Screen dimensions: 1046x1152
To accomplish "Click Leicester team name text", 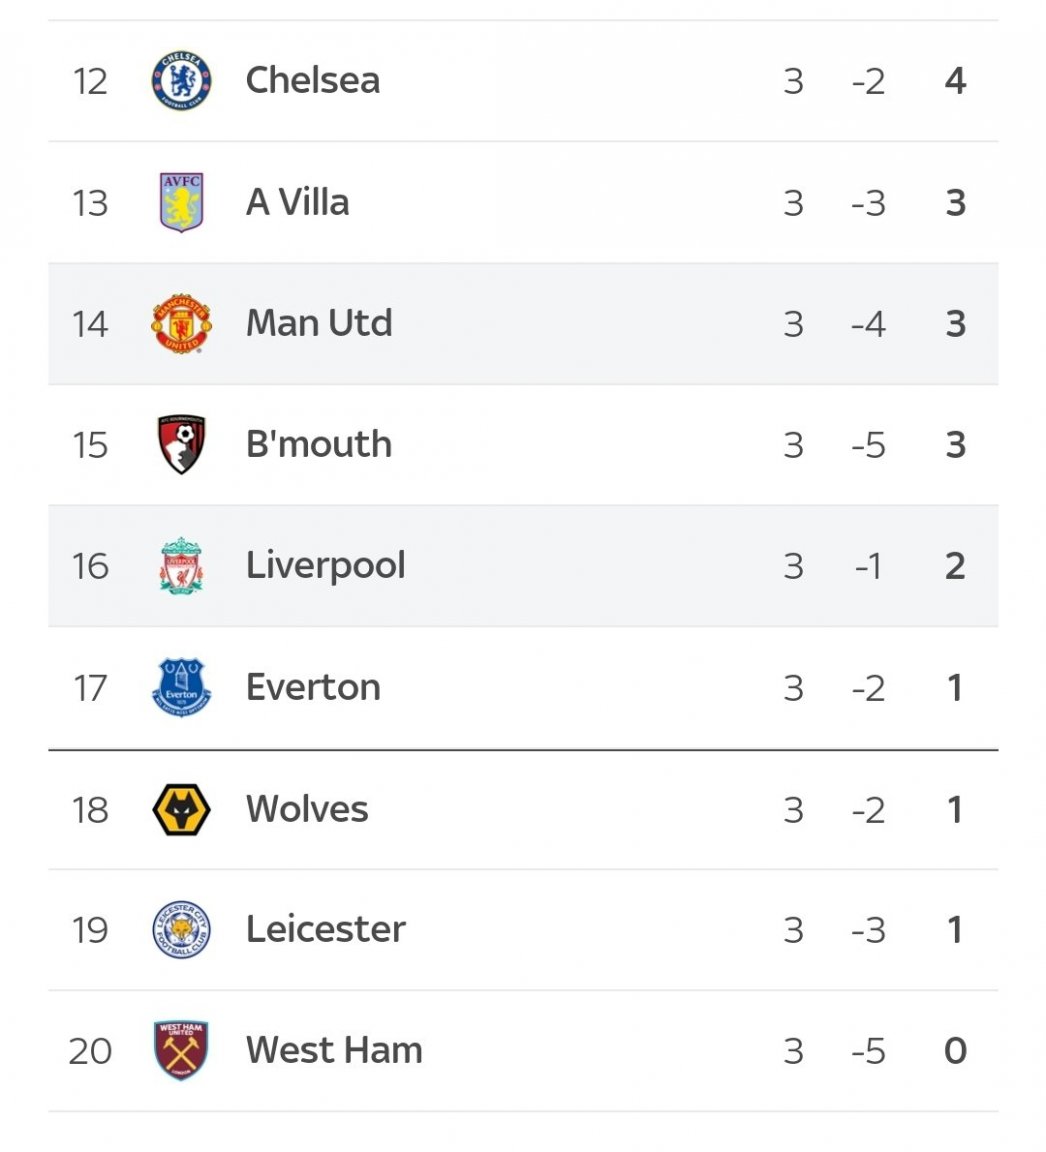I will pos(325,929).
